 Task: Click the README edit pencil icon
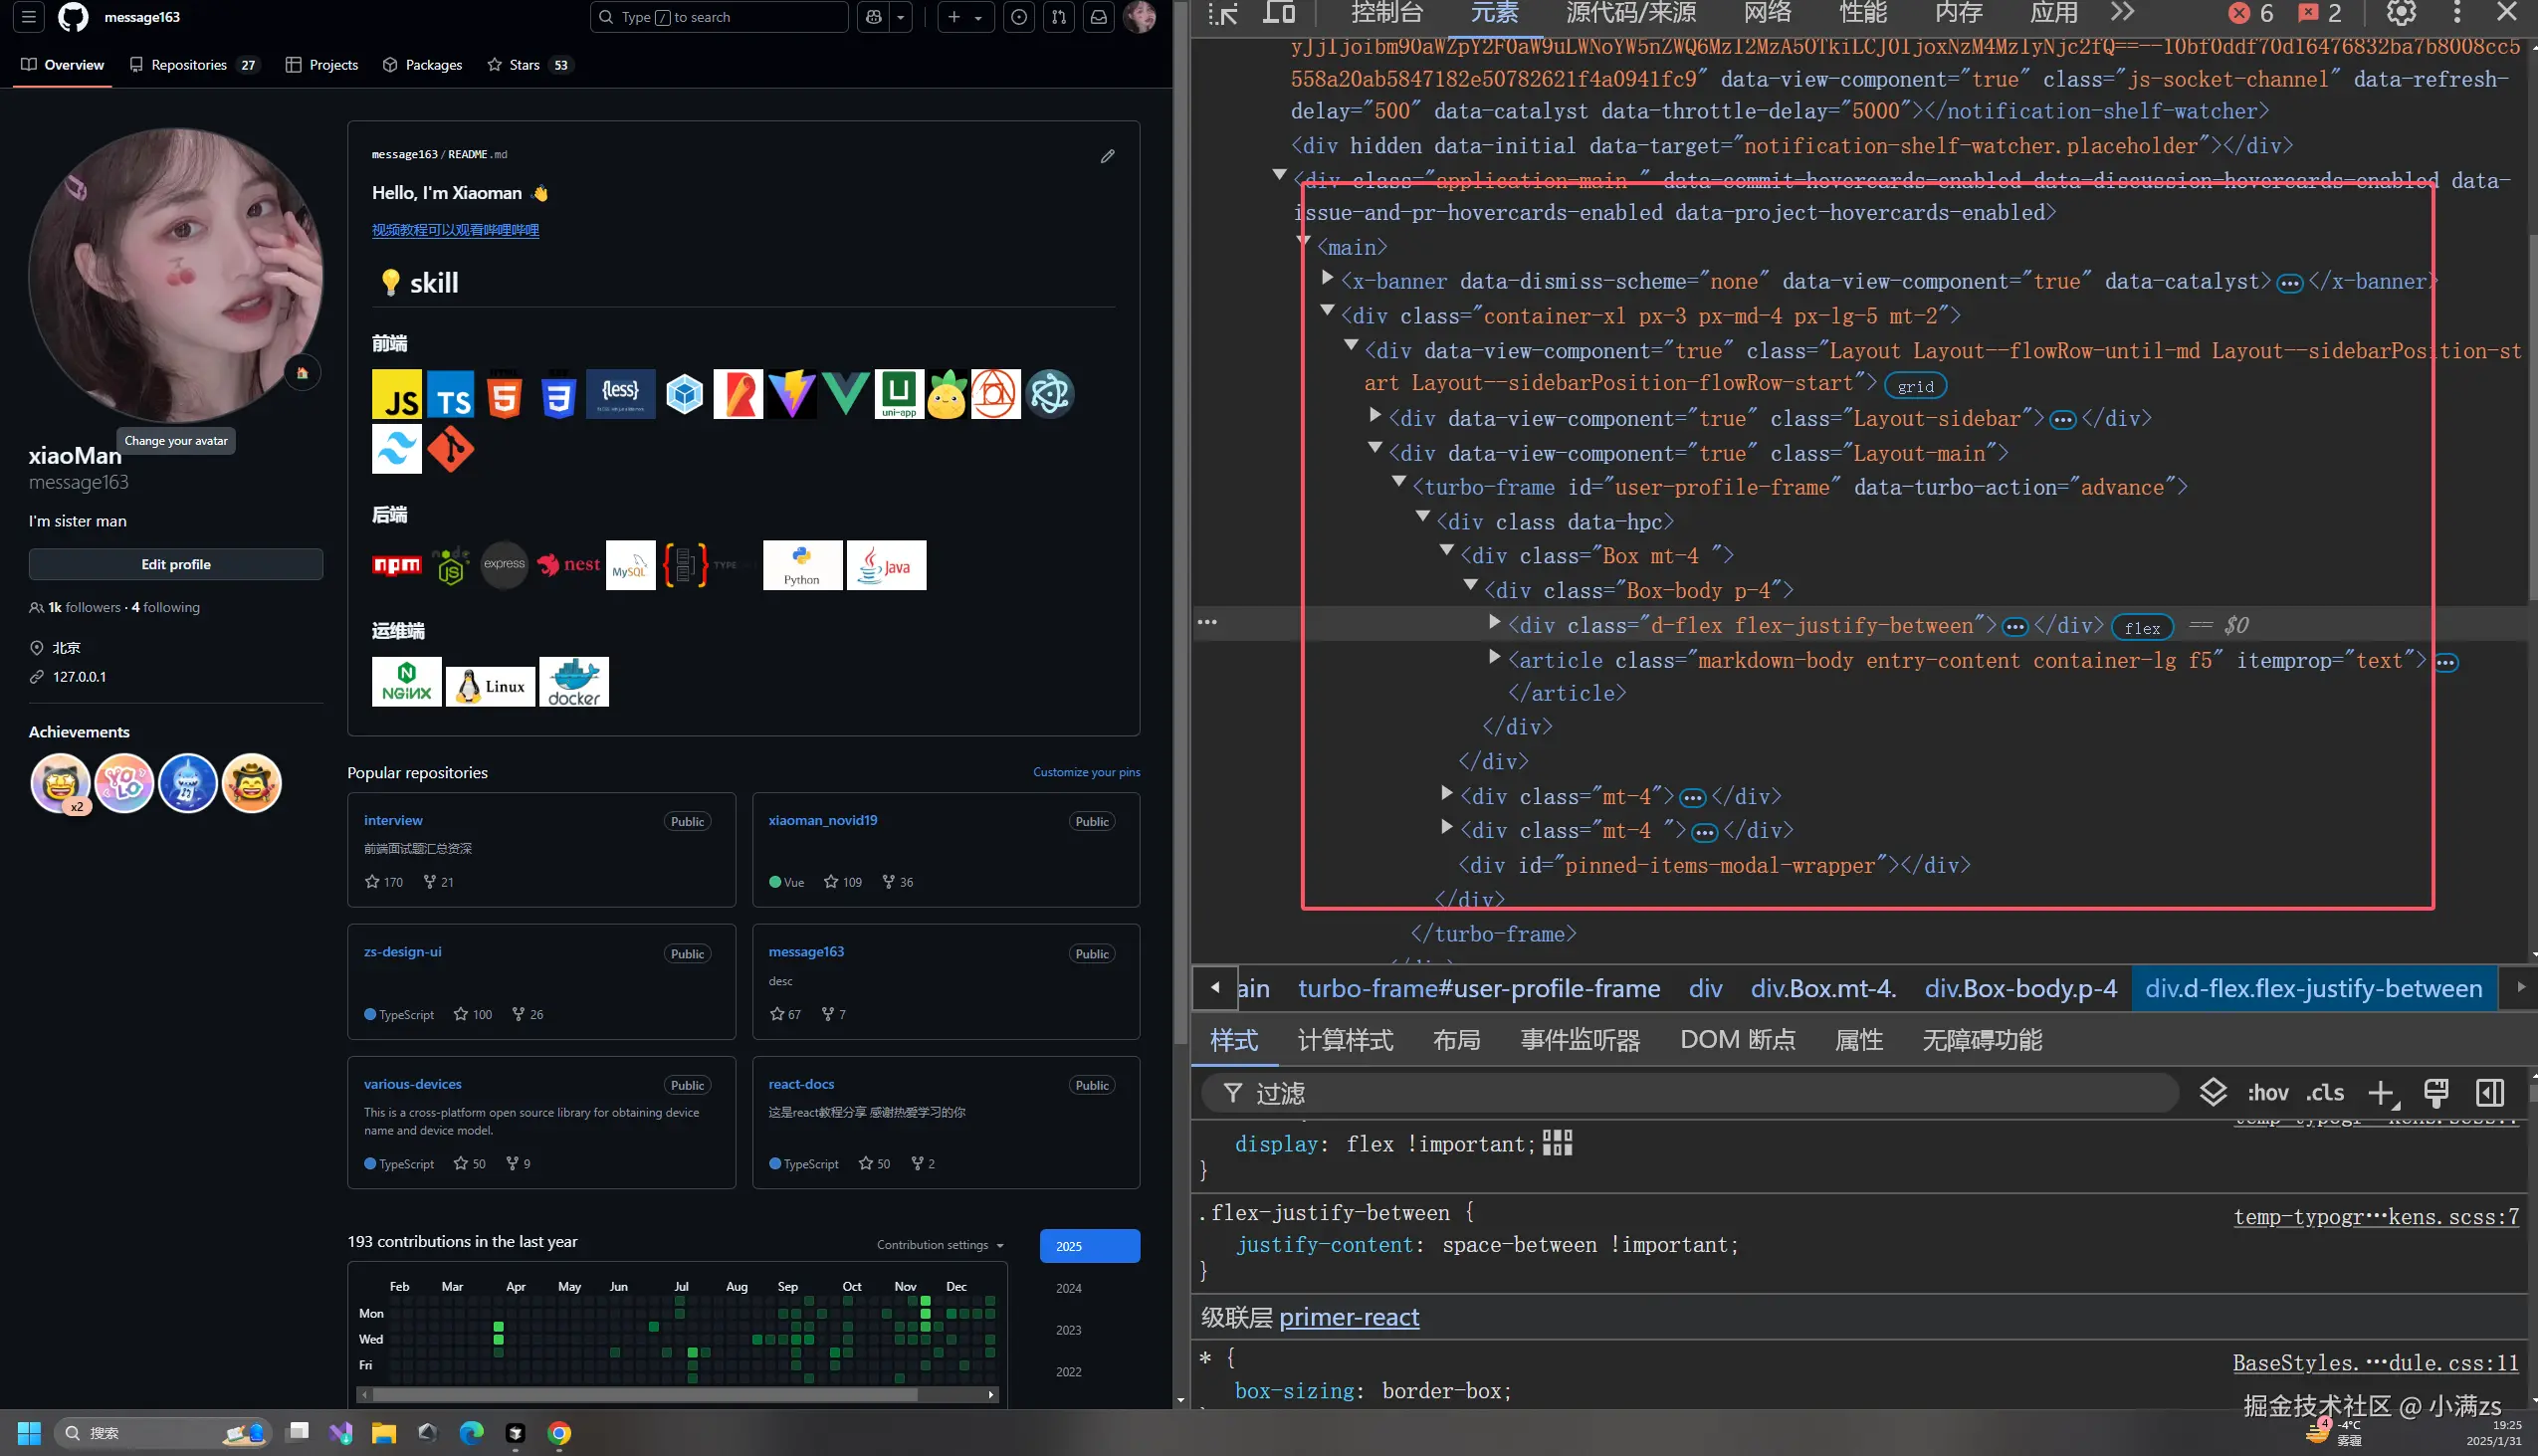coord(1107,156)
